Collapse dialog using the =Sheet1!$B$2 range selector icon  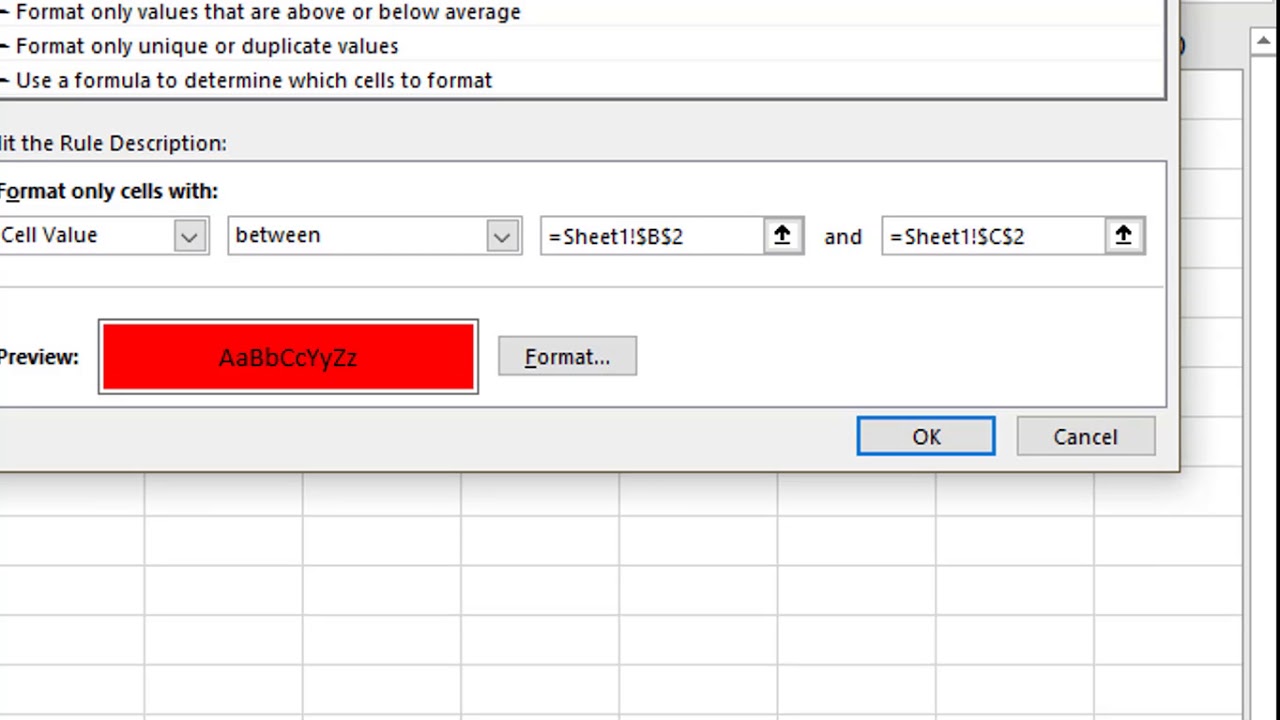click(x=782, y=236)
